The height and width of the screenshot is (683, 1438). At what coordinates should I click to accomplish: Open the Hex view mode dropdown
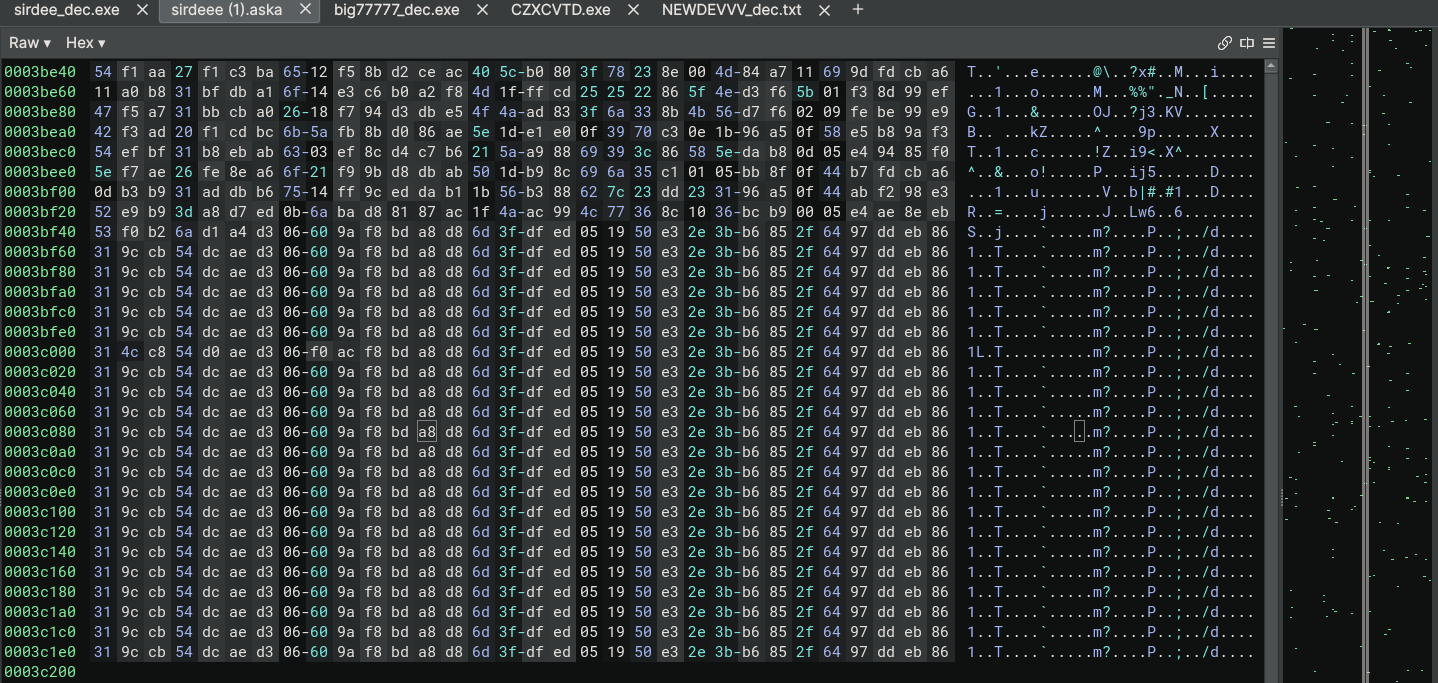pyautogui.click(x=86, y=43)
